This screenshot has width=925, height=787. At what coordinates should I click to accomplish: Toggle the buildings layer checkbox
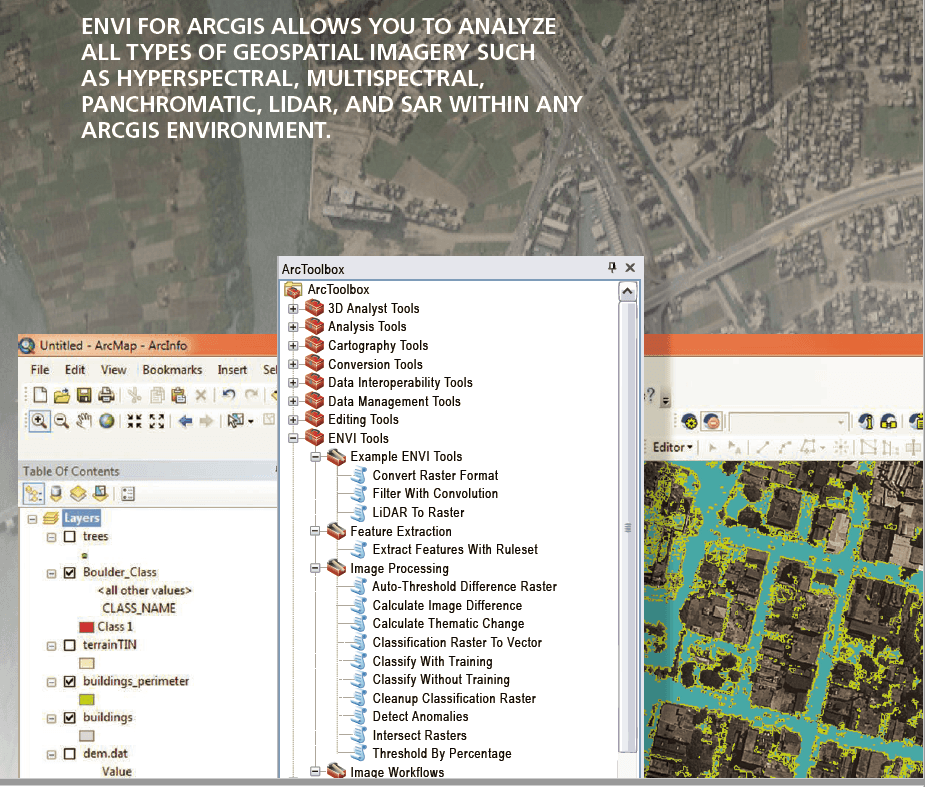[70, 718]
